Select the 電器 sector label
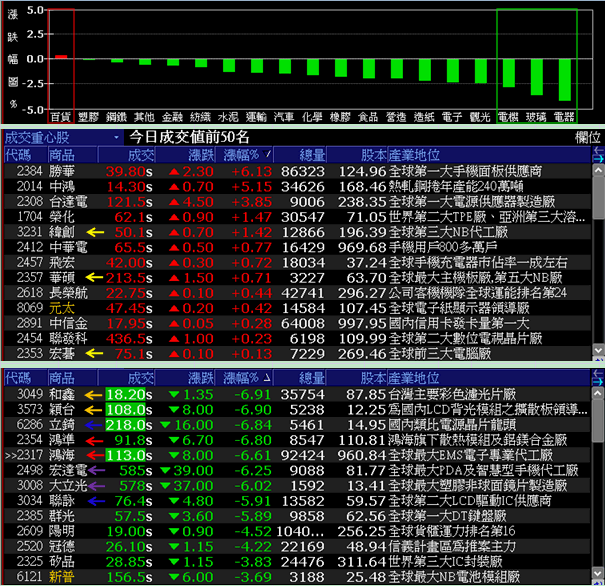Screen dimensions: 605x586 564,117
